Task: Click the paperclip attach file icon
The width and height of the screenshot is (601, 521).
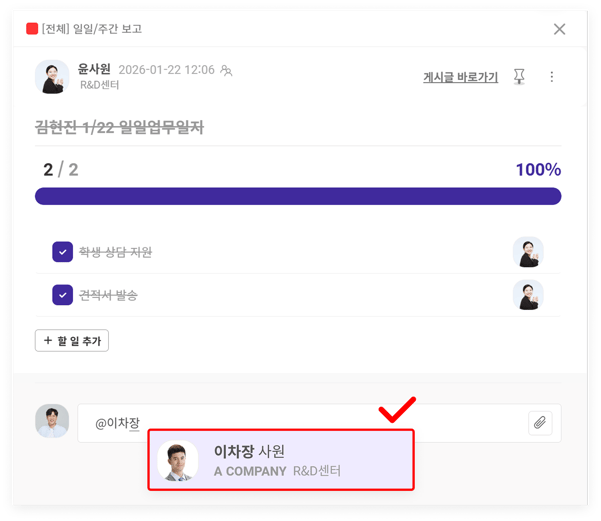Action: [540, 423]
